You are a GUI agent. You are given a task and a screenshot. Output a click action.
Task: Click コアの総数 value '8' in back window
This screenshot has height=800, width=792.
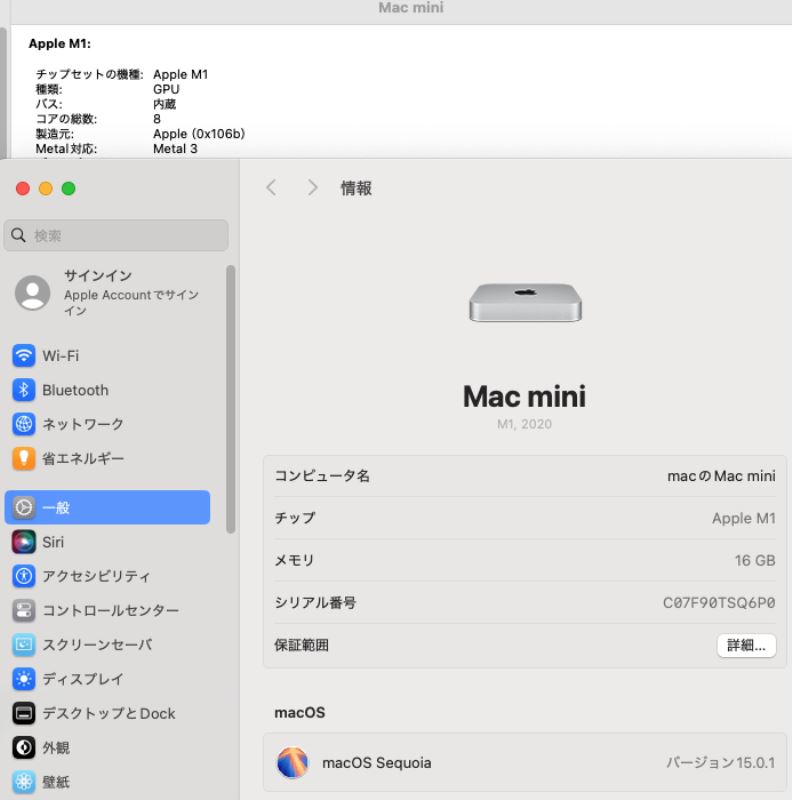(157, 119)
